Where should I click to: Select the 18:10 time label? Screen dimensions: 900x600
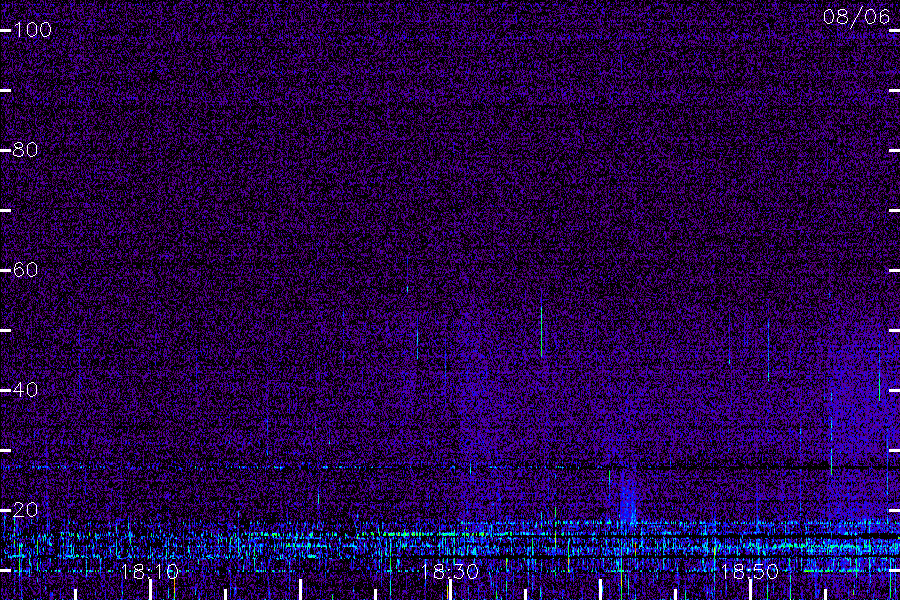pyautogui.click(x=150, y=571)
